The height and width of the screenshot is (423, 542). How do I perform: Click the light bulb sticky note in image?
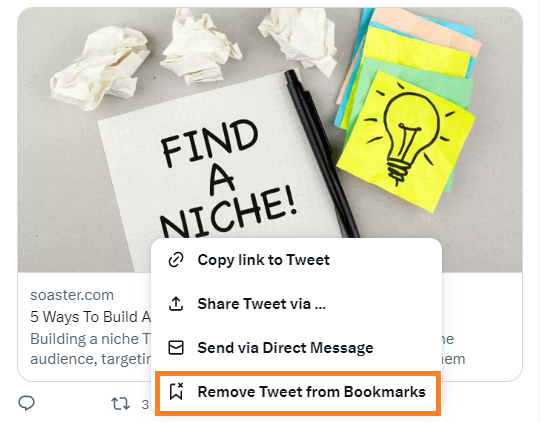pos(406,140)
